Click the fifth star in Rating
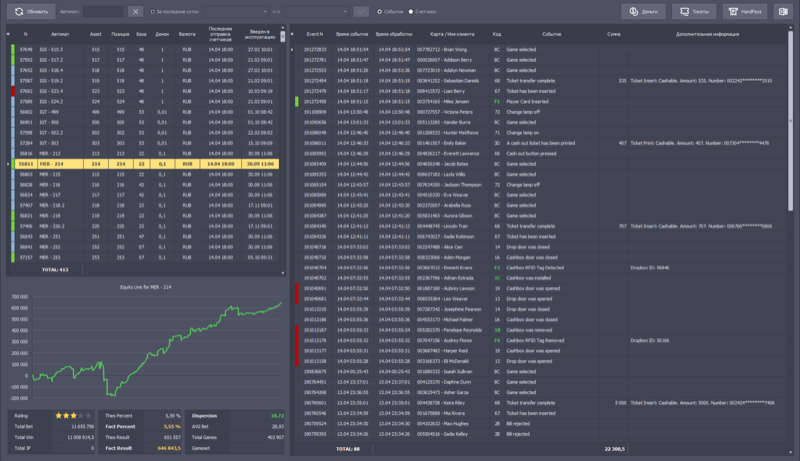This screenshot has width=800, height=461. coord(89,413)
